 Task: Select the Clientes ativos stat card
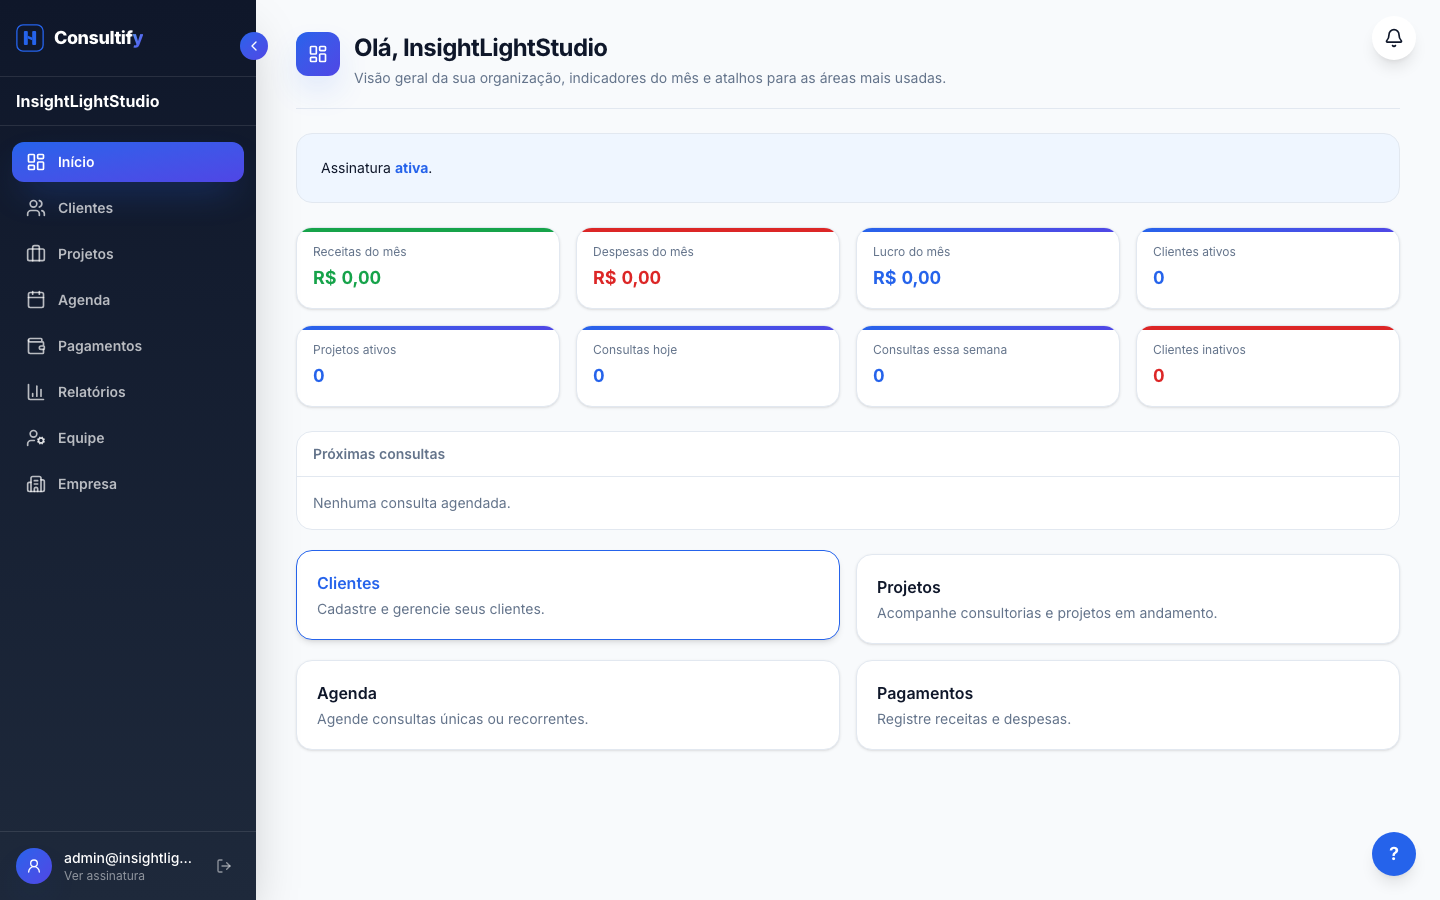(1268, 268)
